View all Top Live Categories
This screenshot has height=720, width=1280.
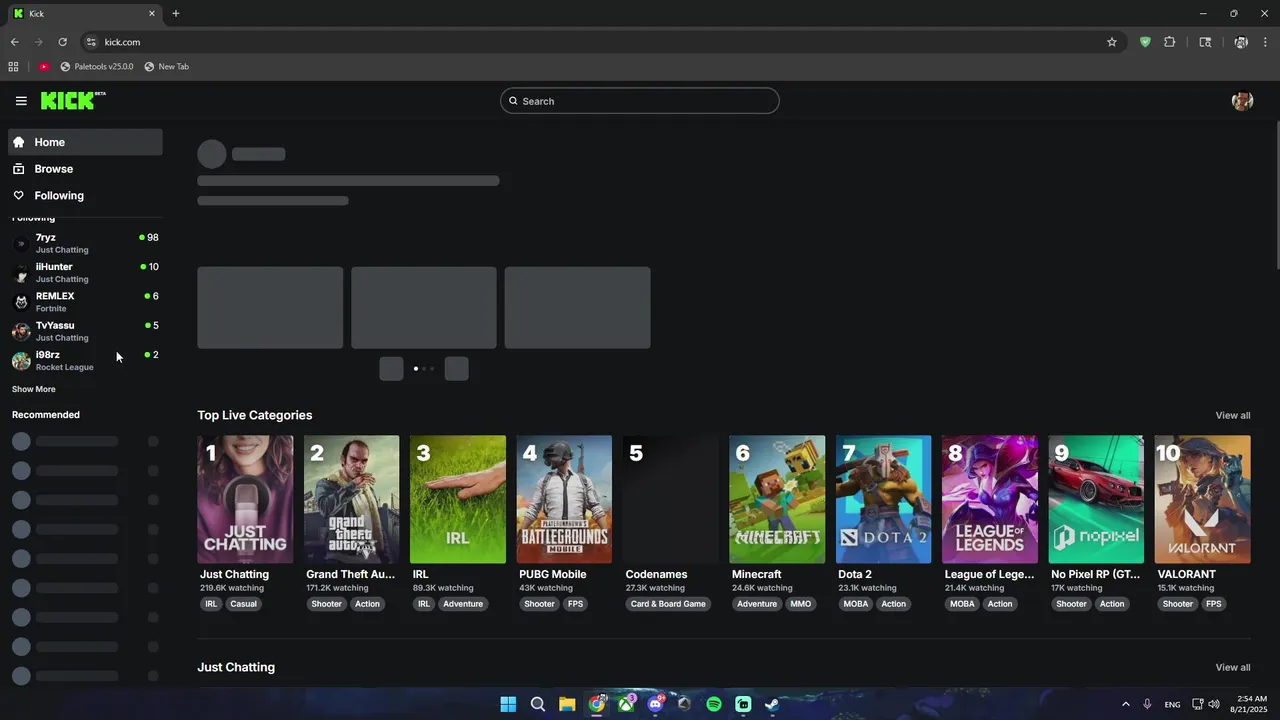[1233, 415]
